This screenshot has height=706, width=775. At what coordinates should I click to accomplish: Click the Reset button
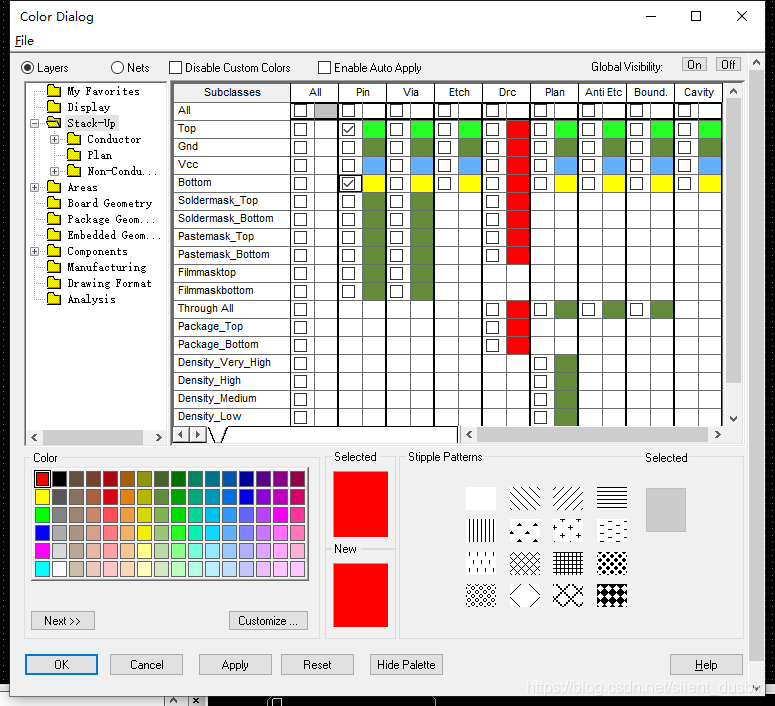pos(317,664)
